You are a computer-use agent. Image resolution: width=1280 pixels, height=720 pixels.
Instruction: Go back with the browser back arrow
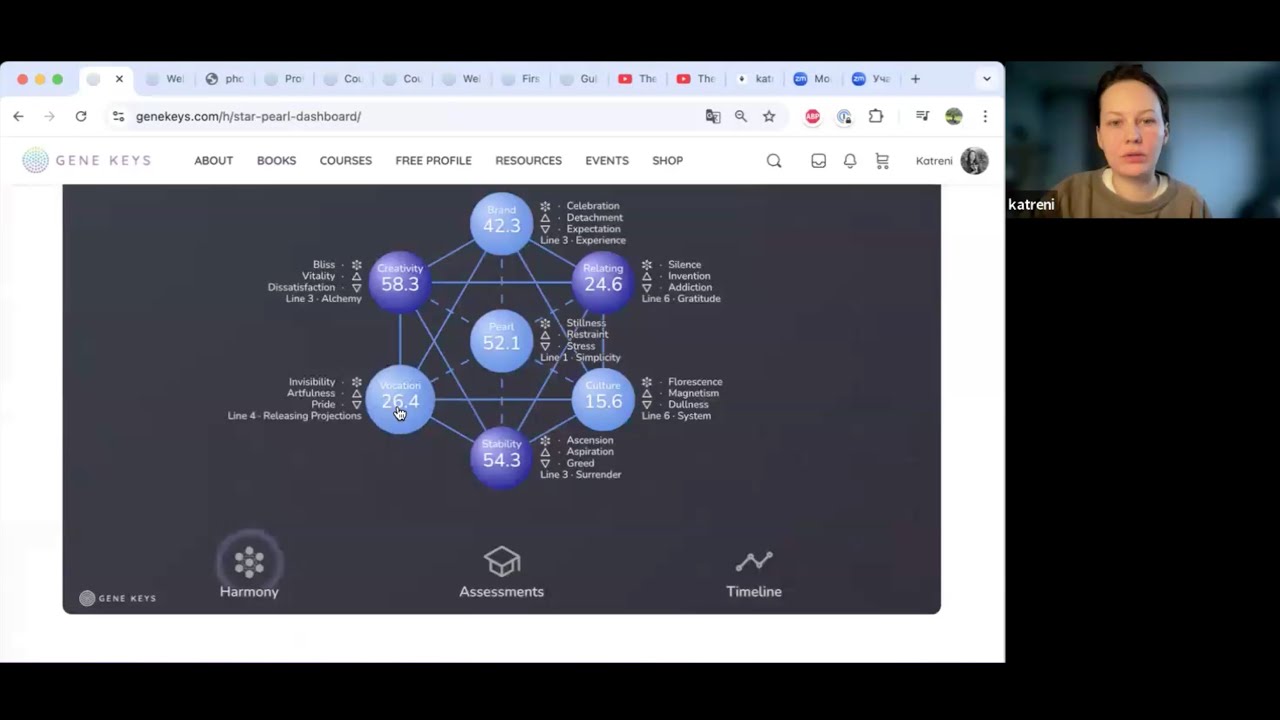18,116
